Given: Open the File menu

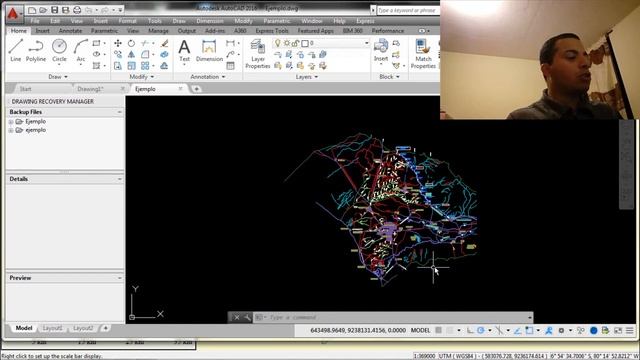Looking at the screenshot, I should pyautogui.click(x=35, y=21).
